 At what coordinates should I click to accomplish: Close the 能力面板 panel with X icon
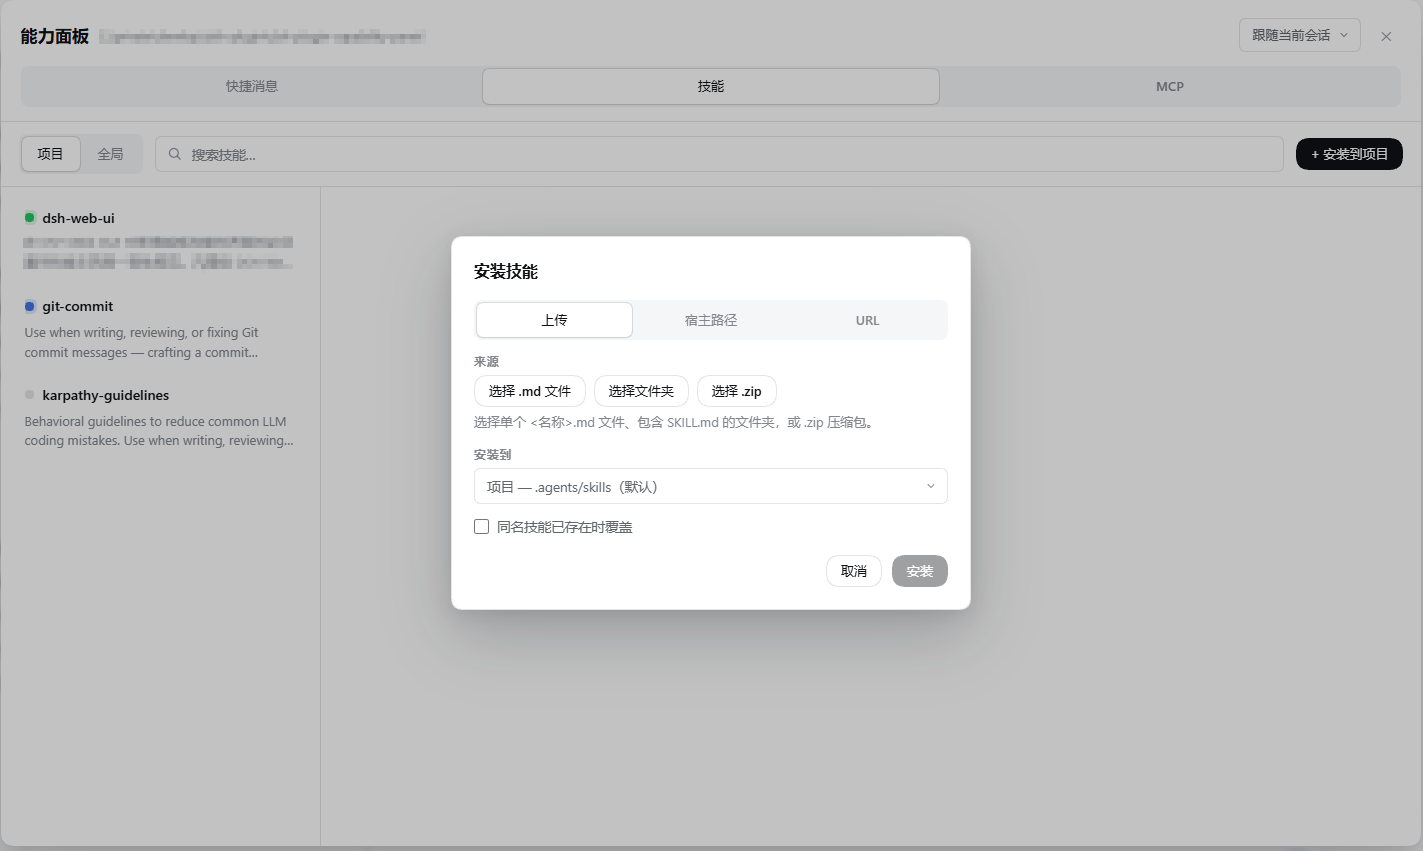[x=1386, y=36]
